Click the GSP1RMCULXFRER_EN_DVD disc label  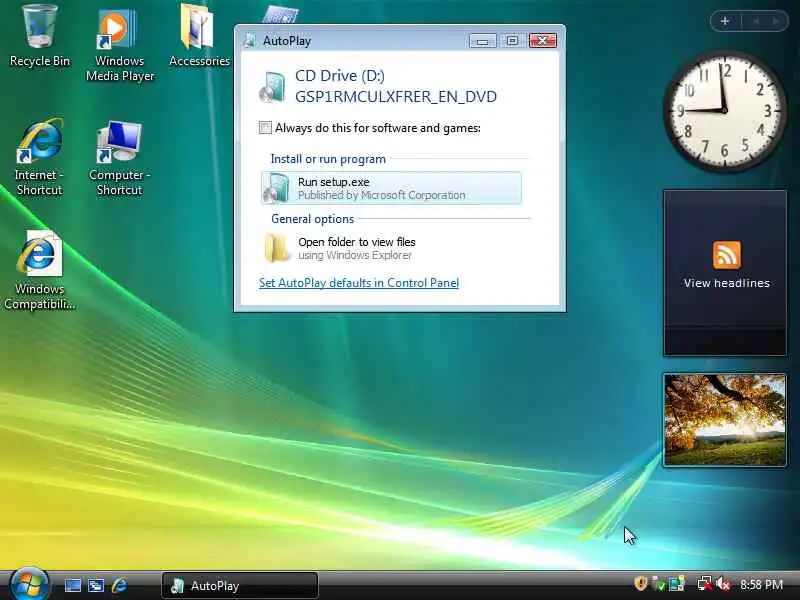396,97
